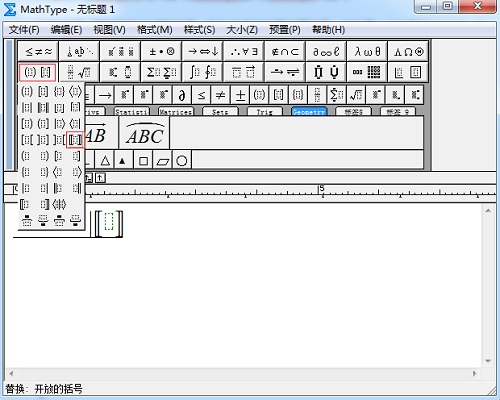Open the 视图(V) menu

pos(109,30)
